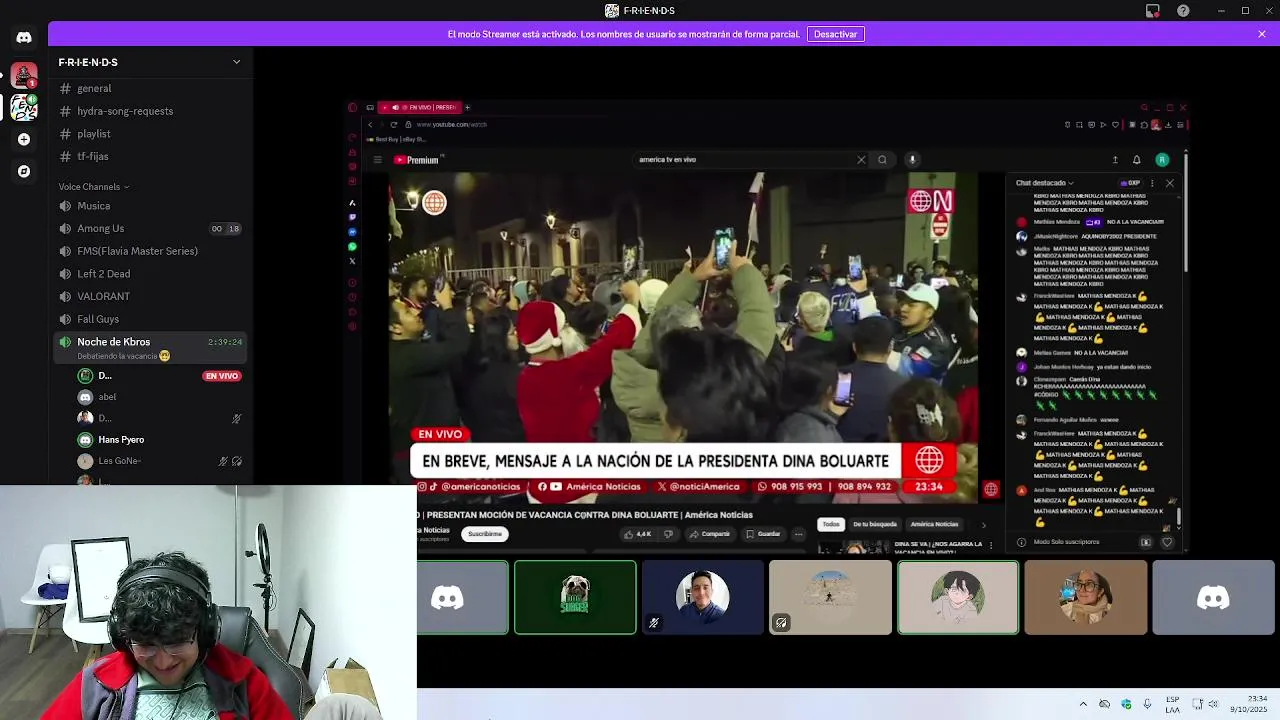Open video more-actions ellipsis menu
Image resolution: width=1280 pixels, height=720 pixels.
pyautogui.click(x=798, y=534)
